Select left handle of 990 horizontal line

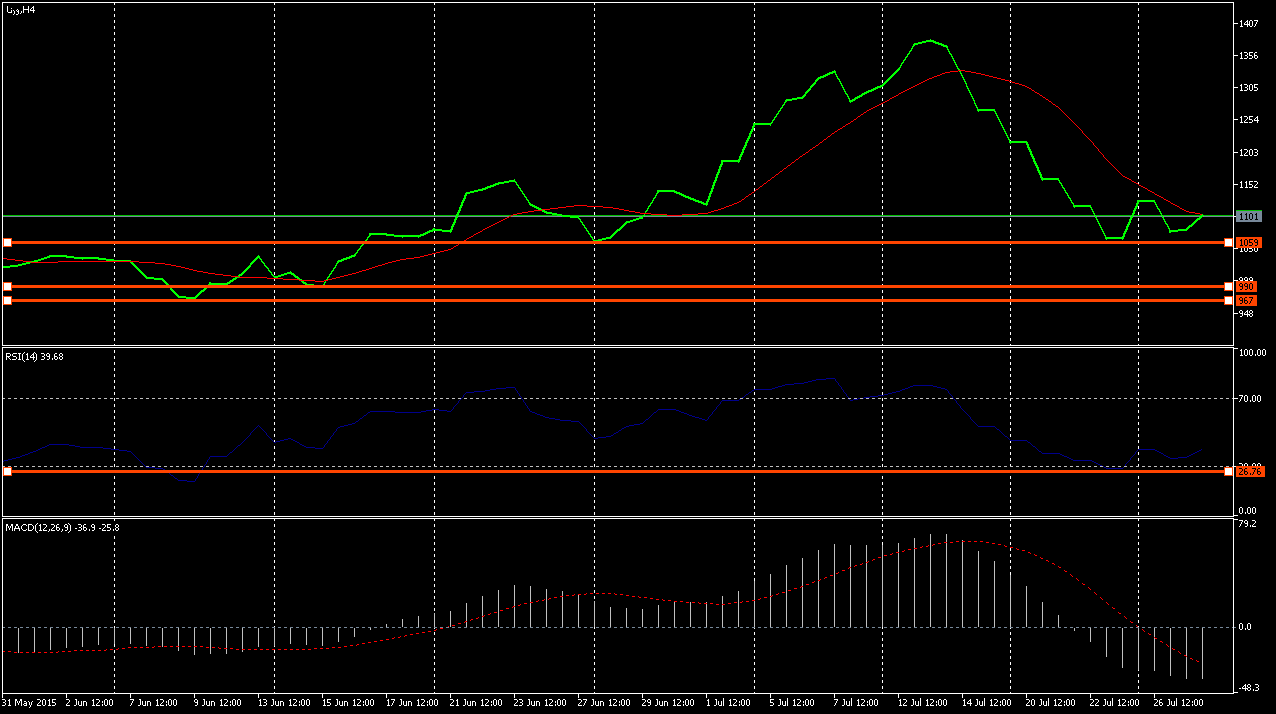coord(7,287)
